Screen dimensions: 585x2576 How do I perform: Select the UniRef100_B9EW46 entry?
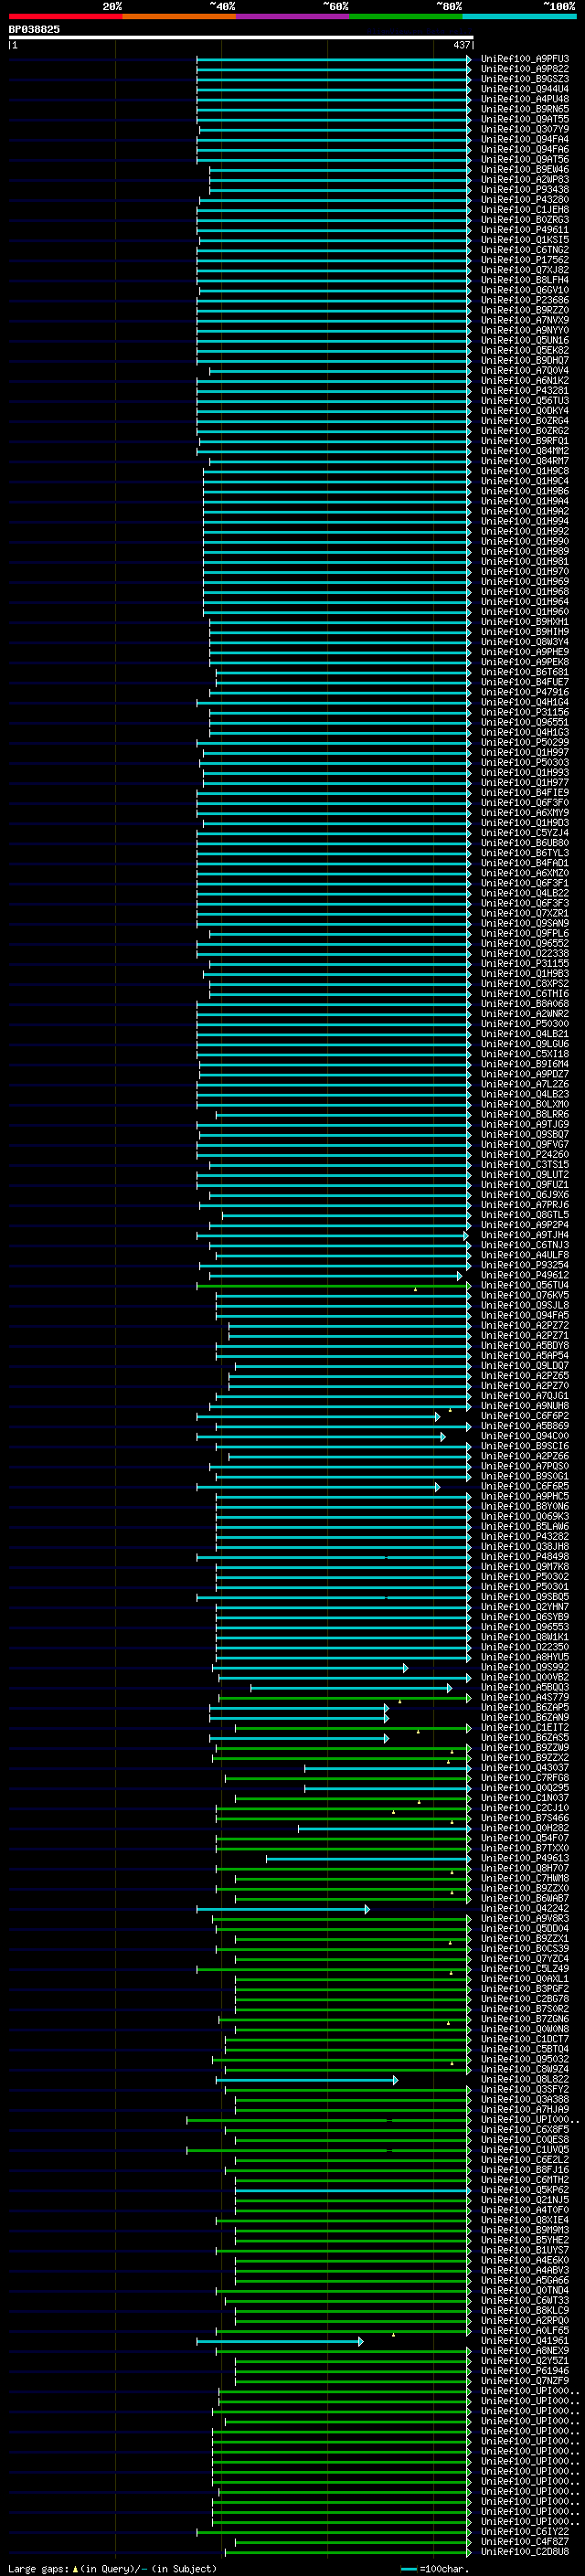(525, 170)
